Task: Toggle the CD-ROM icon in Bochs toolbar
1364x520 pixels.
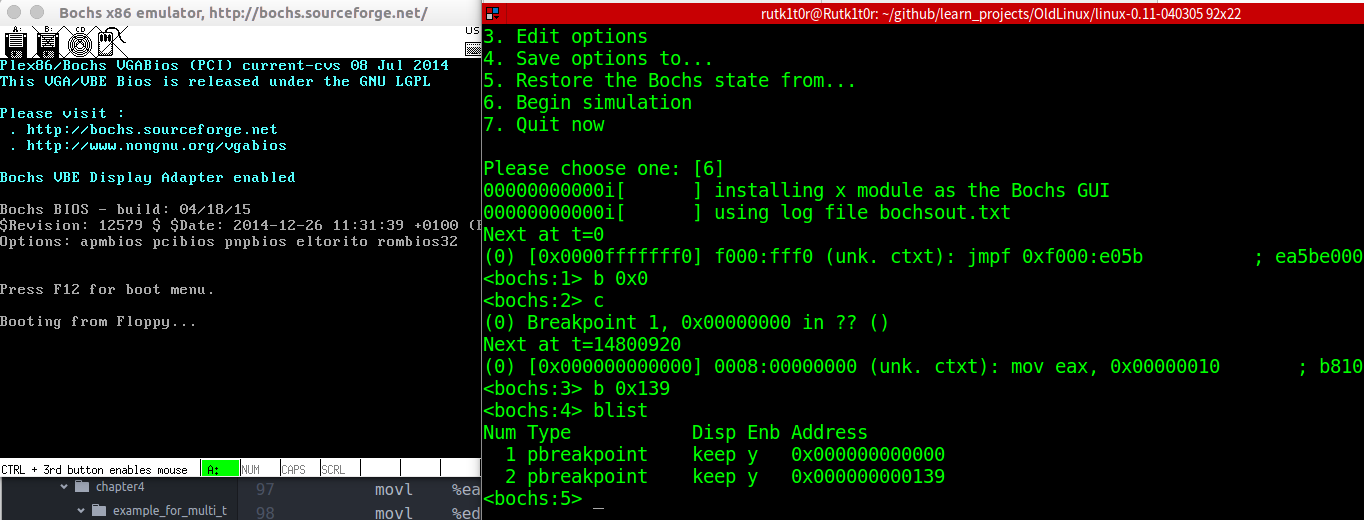Action: pyautogui.click(x=79, y=42)
